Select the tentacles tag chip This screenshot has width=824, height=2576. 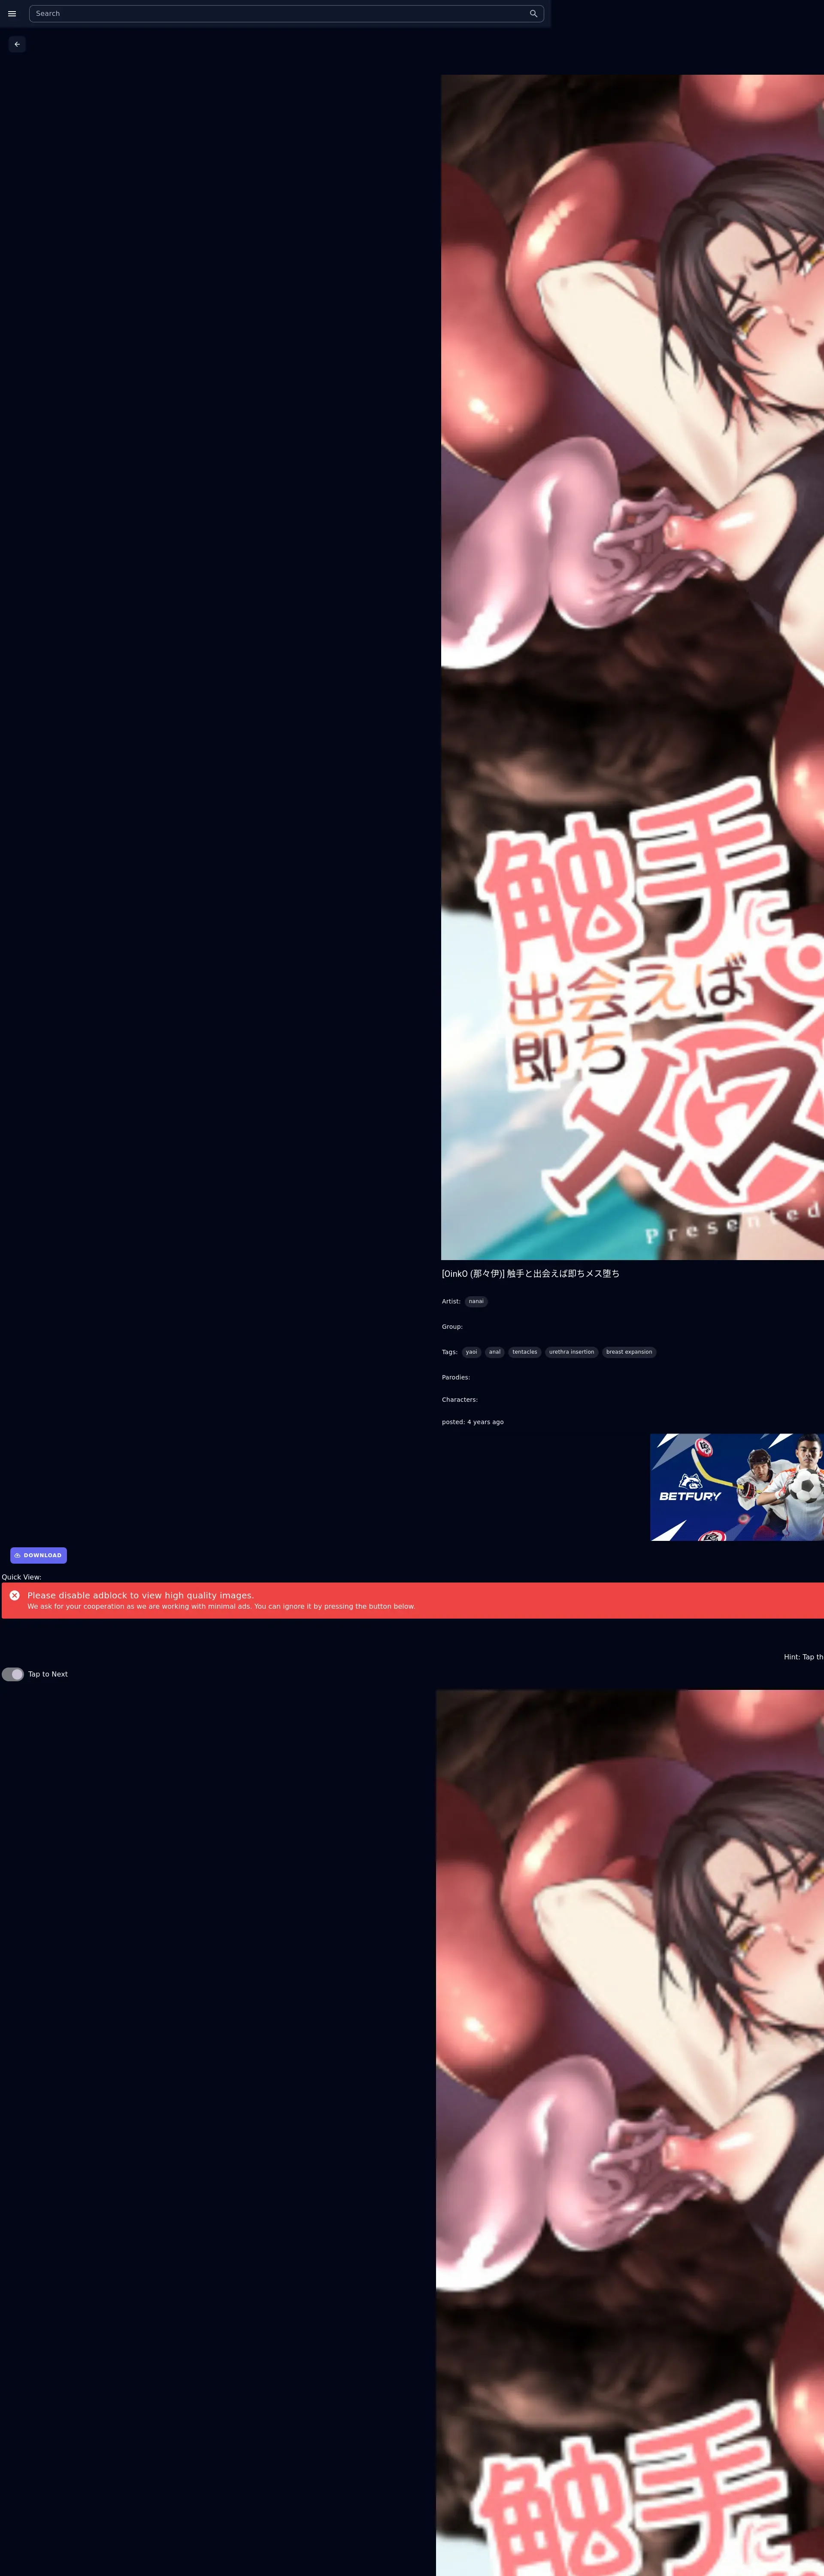coord(525,1352)
